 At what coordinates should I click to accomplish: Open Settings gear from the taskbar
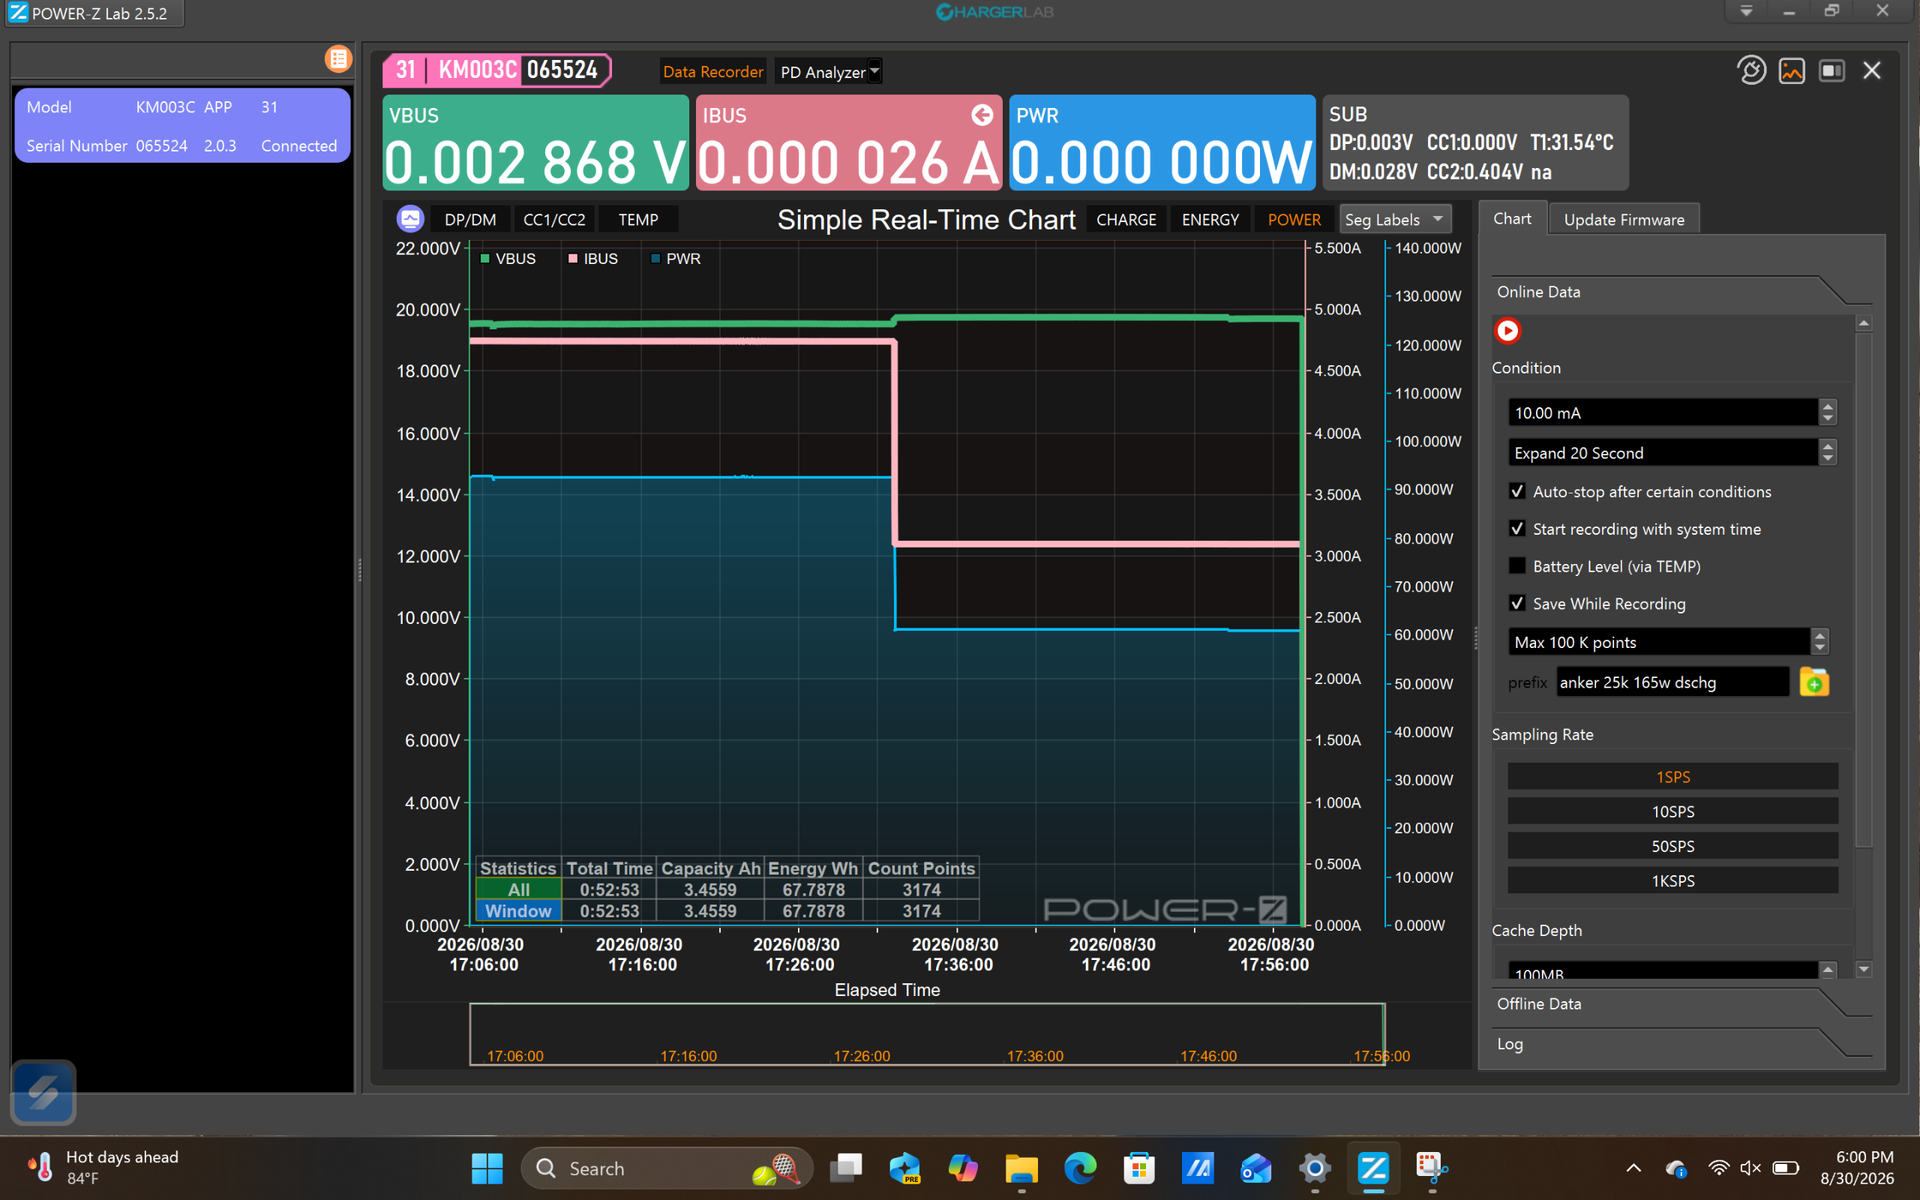point(1314,1168)
